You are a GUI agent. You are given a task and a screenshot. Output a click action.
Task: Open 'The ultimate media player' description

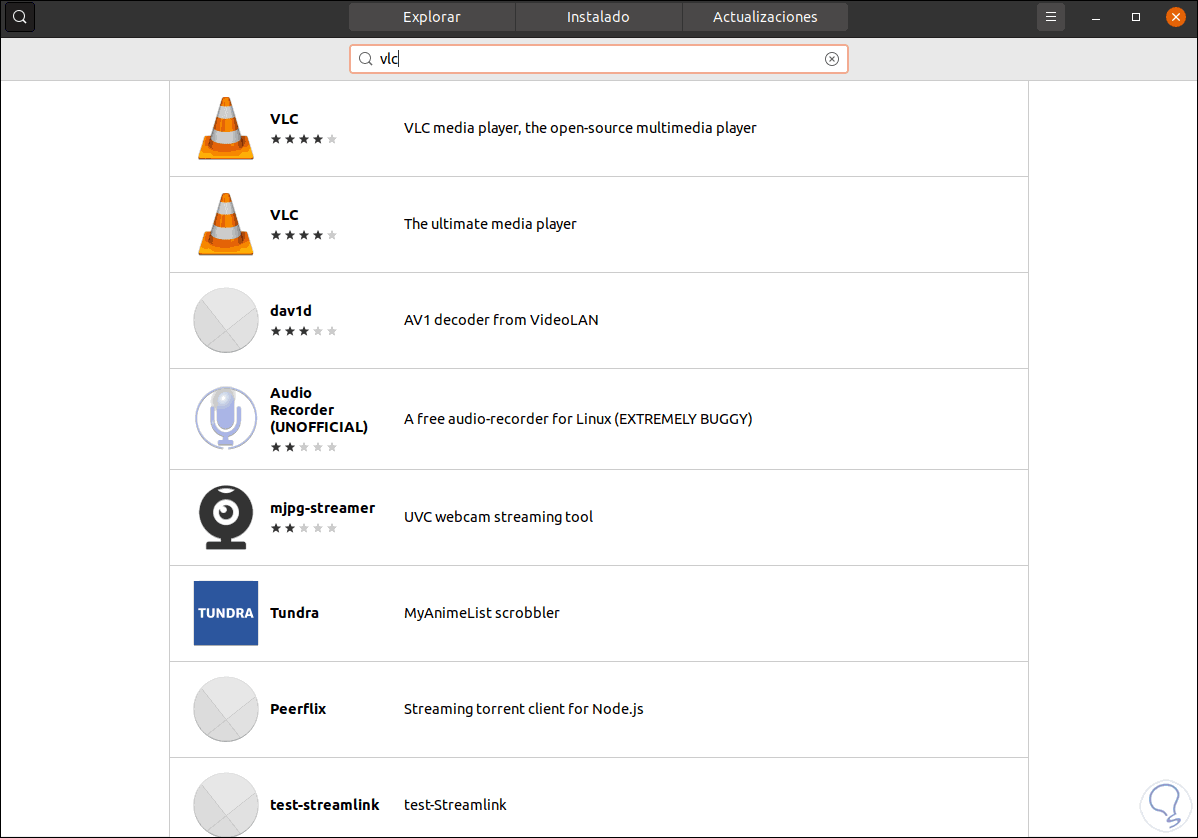pyautogui.click(x=490, y=224)
